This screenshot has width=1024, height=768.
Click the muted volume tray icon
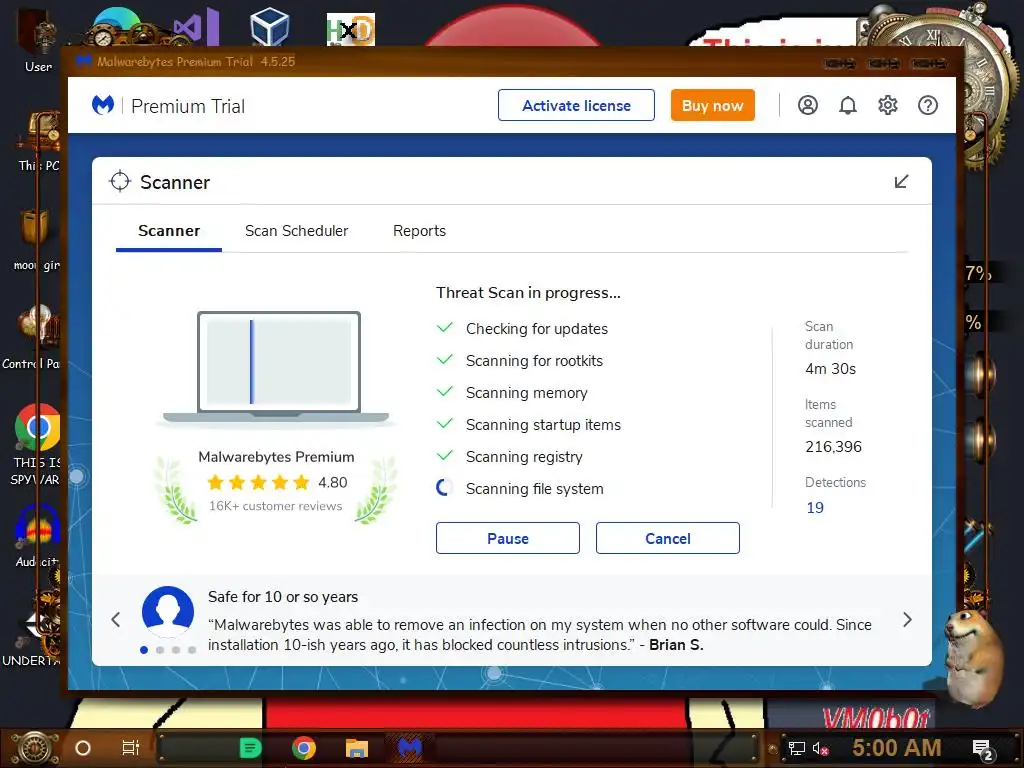point(821,748)
